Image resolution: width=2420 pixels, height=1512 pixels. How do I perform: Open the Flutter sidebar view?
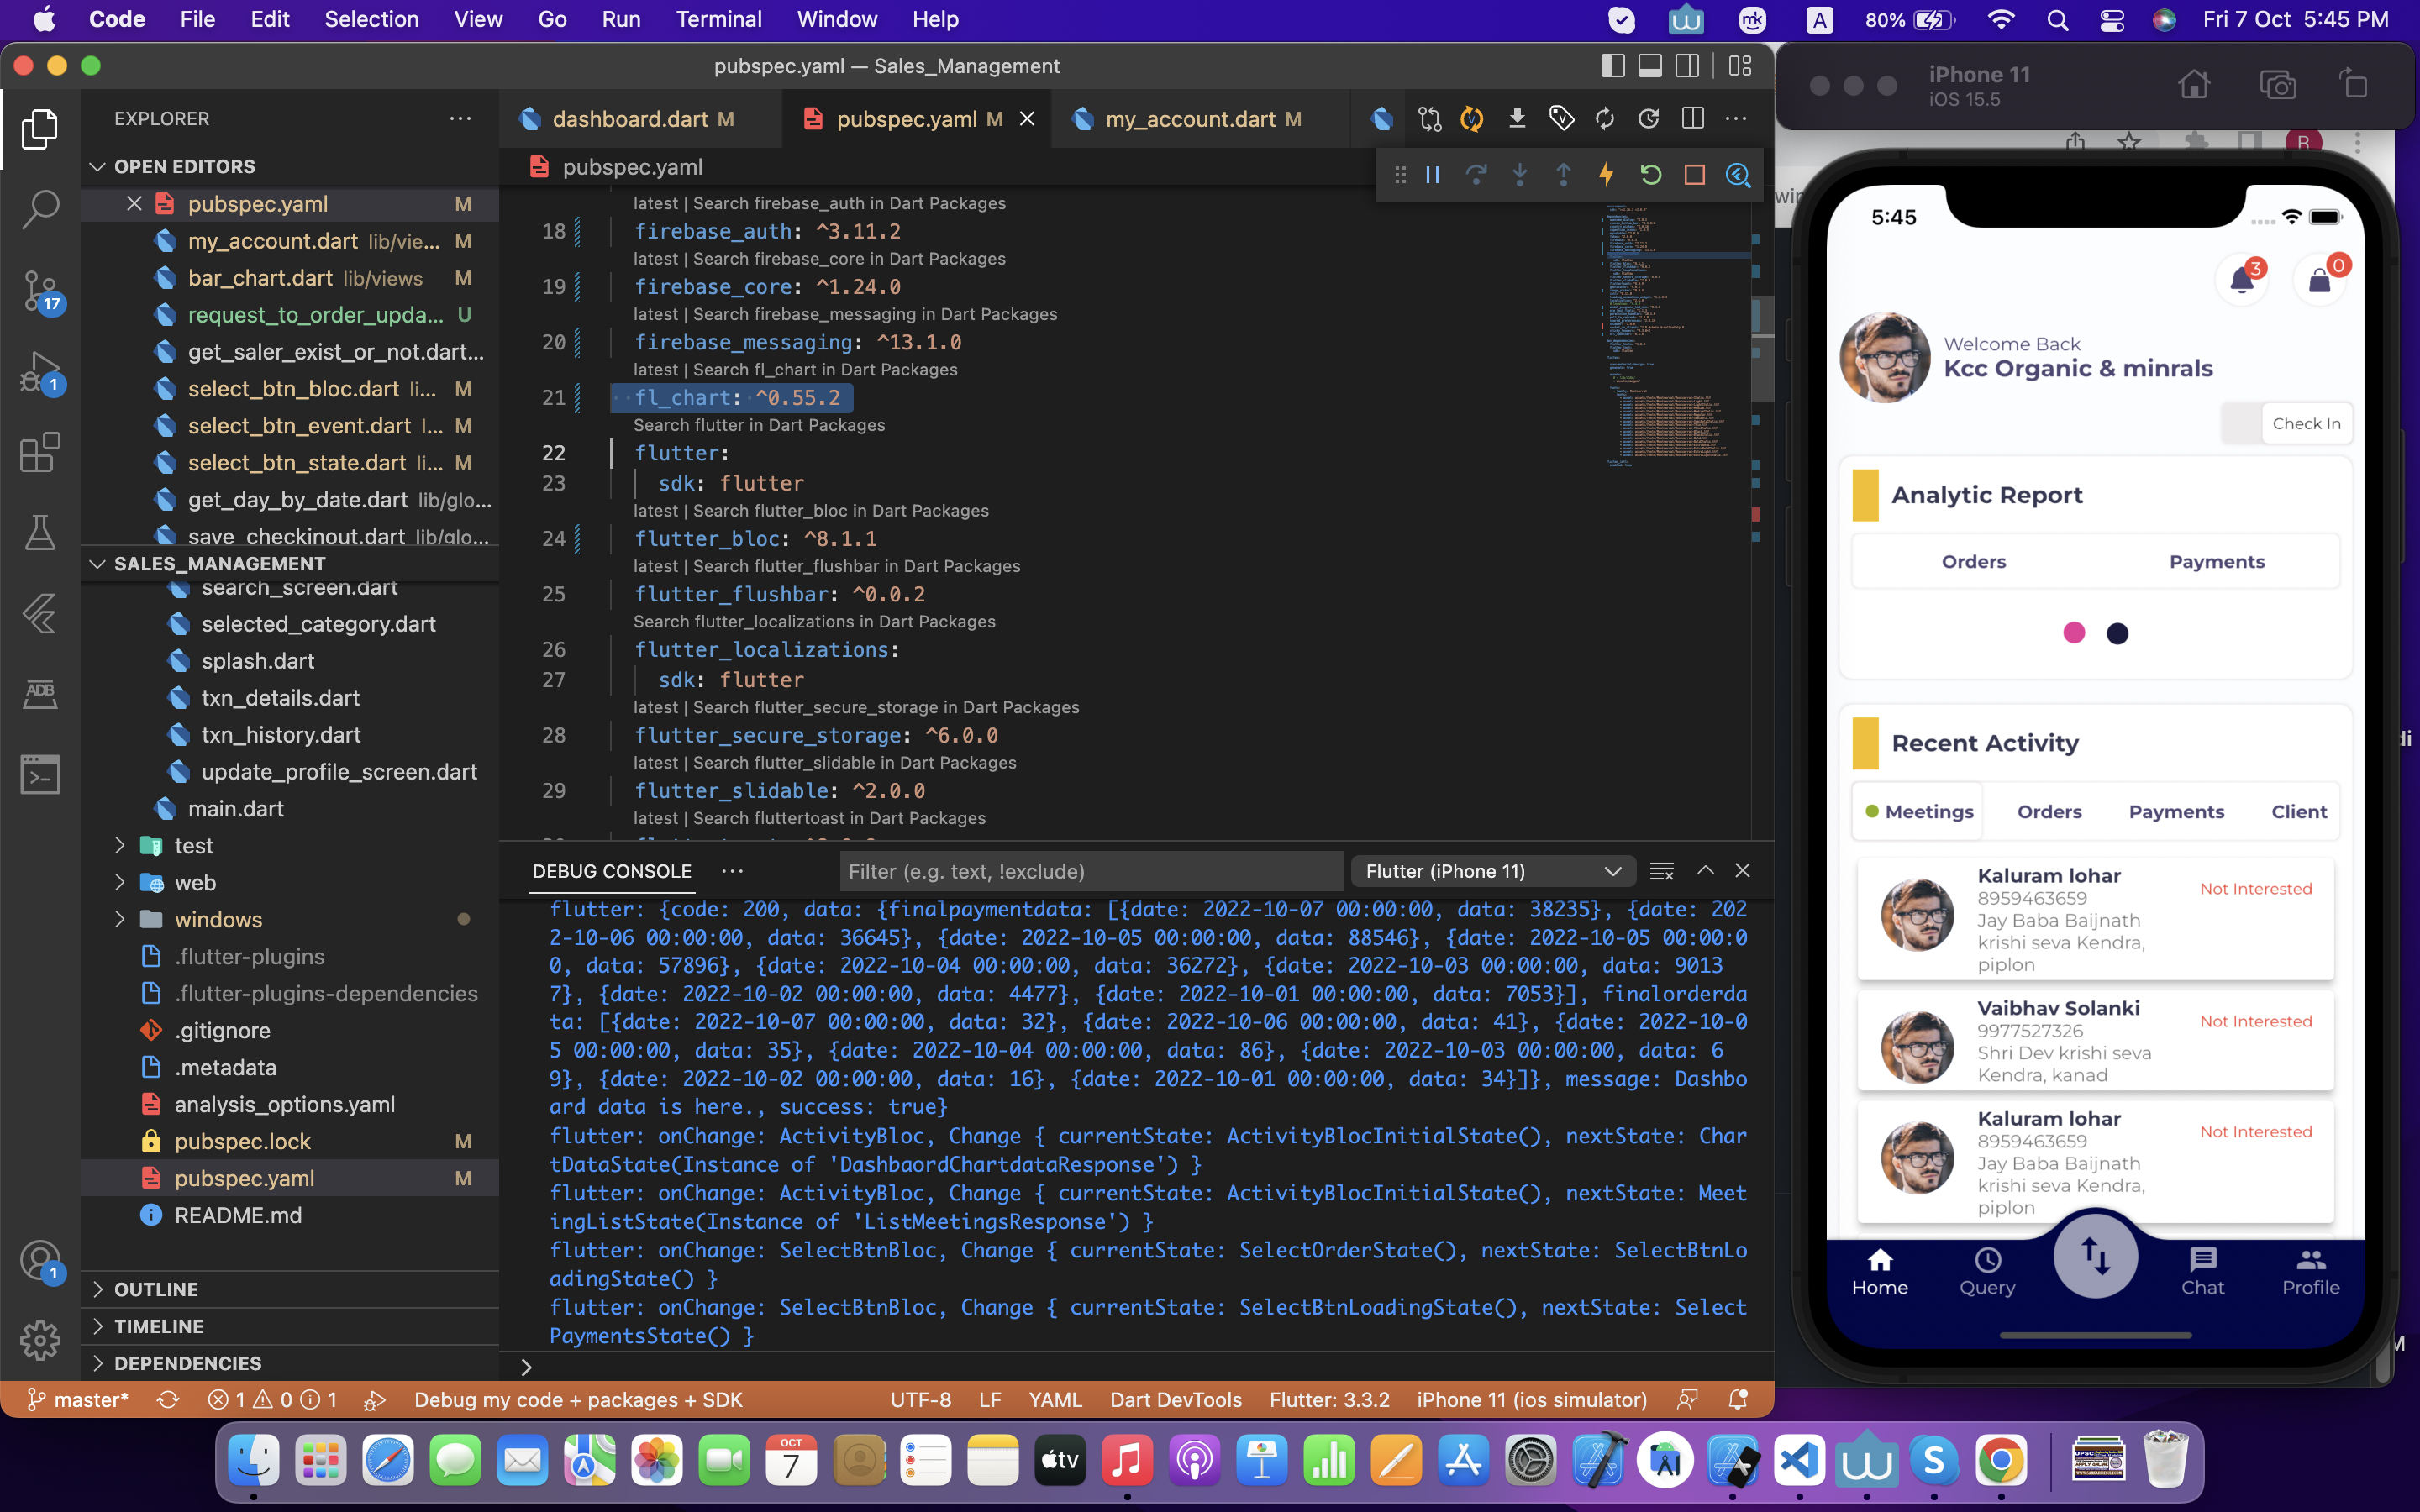click(40, 613)
